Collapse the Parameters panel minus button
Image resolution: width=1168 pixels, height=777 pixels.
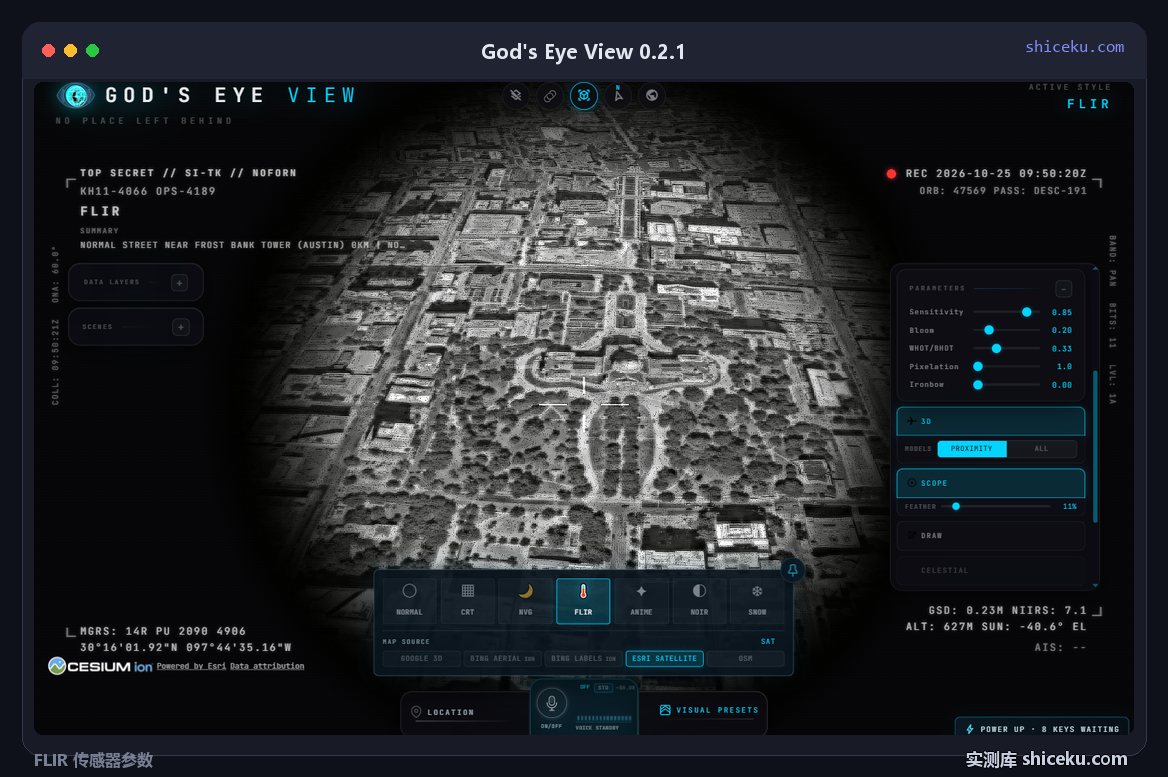(1064, 288)
